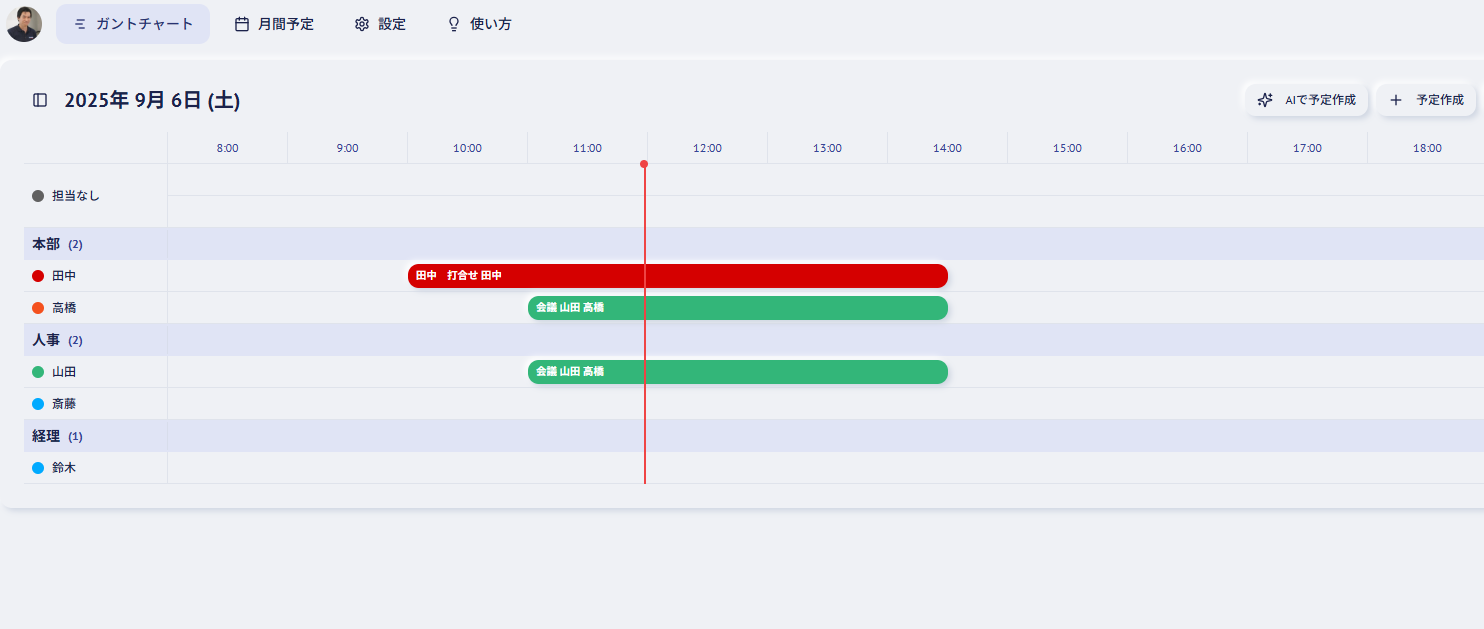Click the user profile avatar photo
The width and height of the screenshot is (1484, 629).
click(24, 24)
